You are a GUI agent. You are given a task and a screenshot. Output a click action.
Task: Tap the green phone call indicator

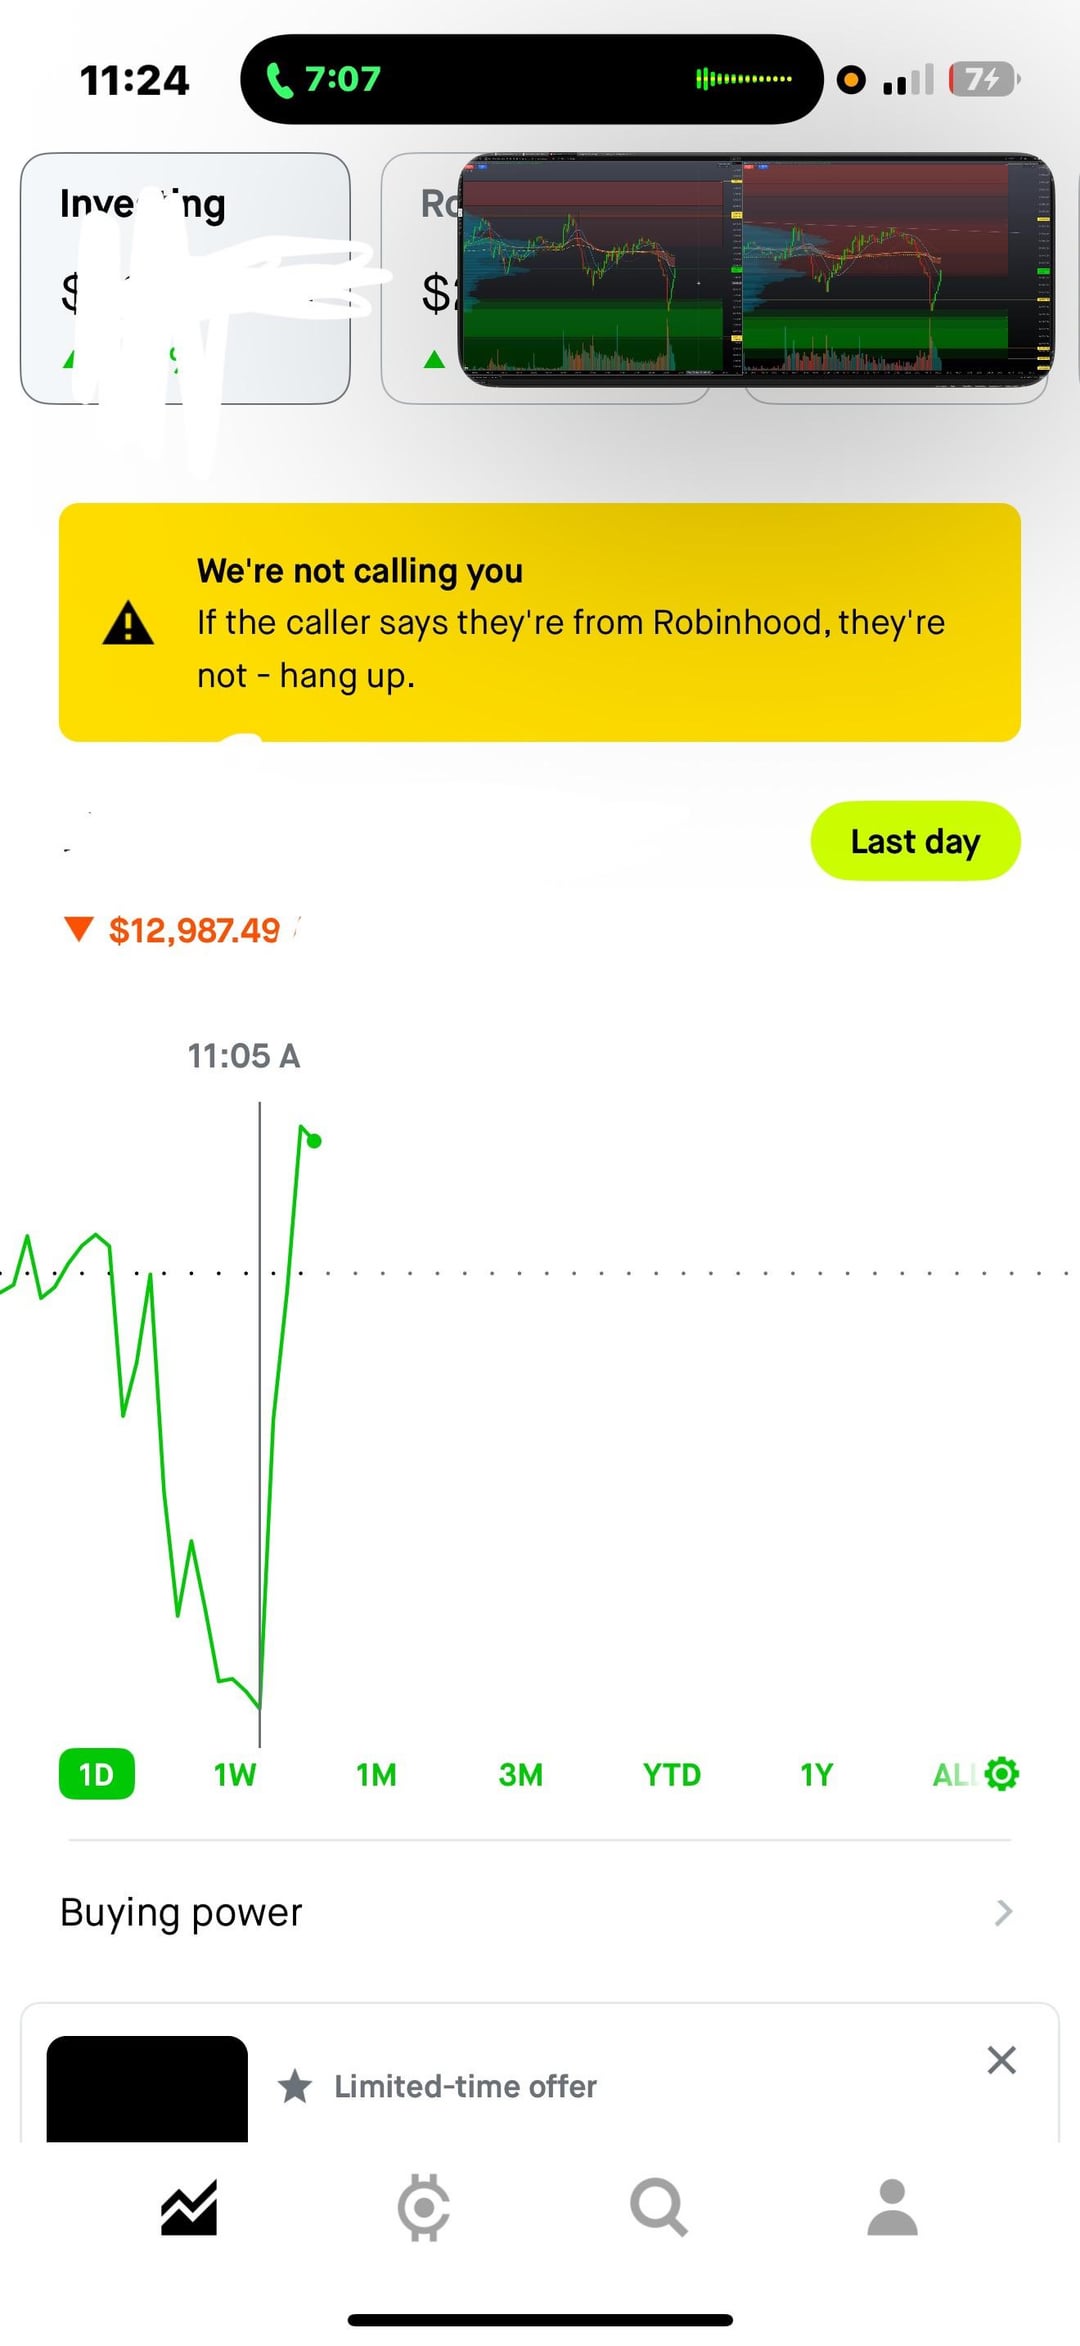pyautogui.click(x=323, y=79)
